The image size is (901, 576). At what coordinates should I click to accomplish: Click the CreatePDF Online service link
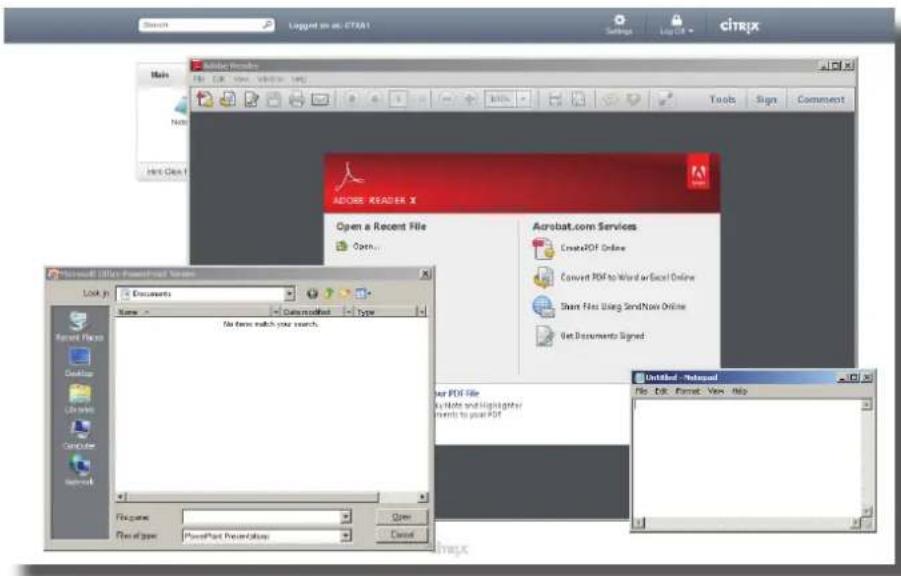[x=592, y=248]
